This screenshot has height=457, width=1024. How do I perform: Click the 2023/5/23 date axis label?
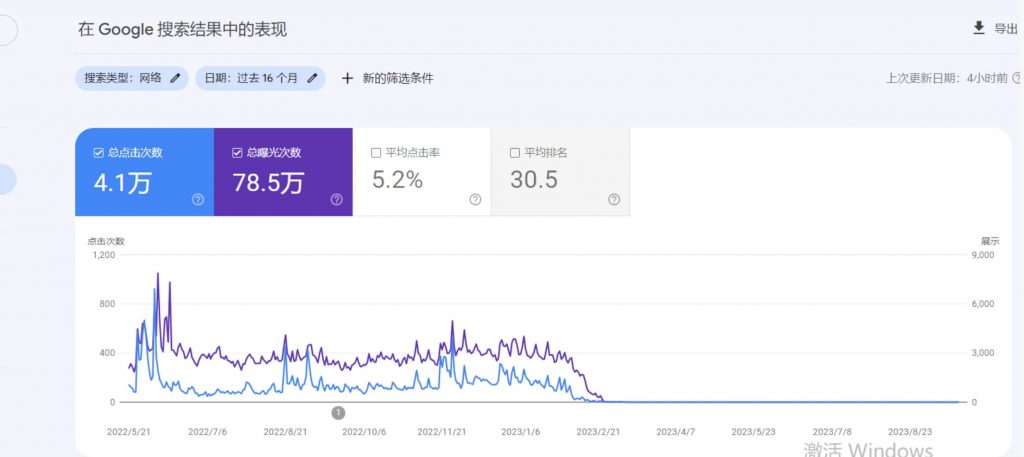pyautogui.click(x=752, y=432)
